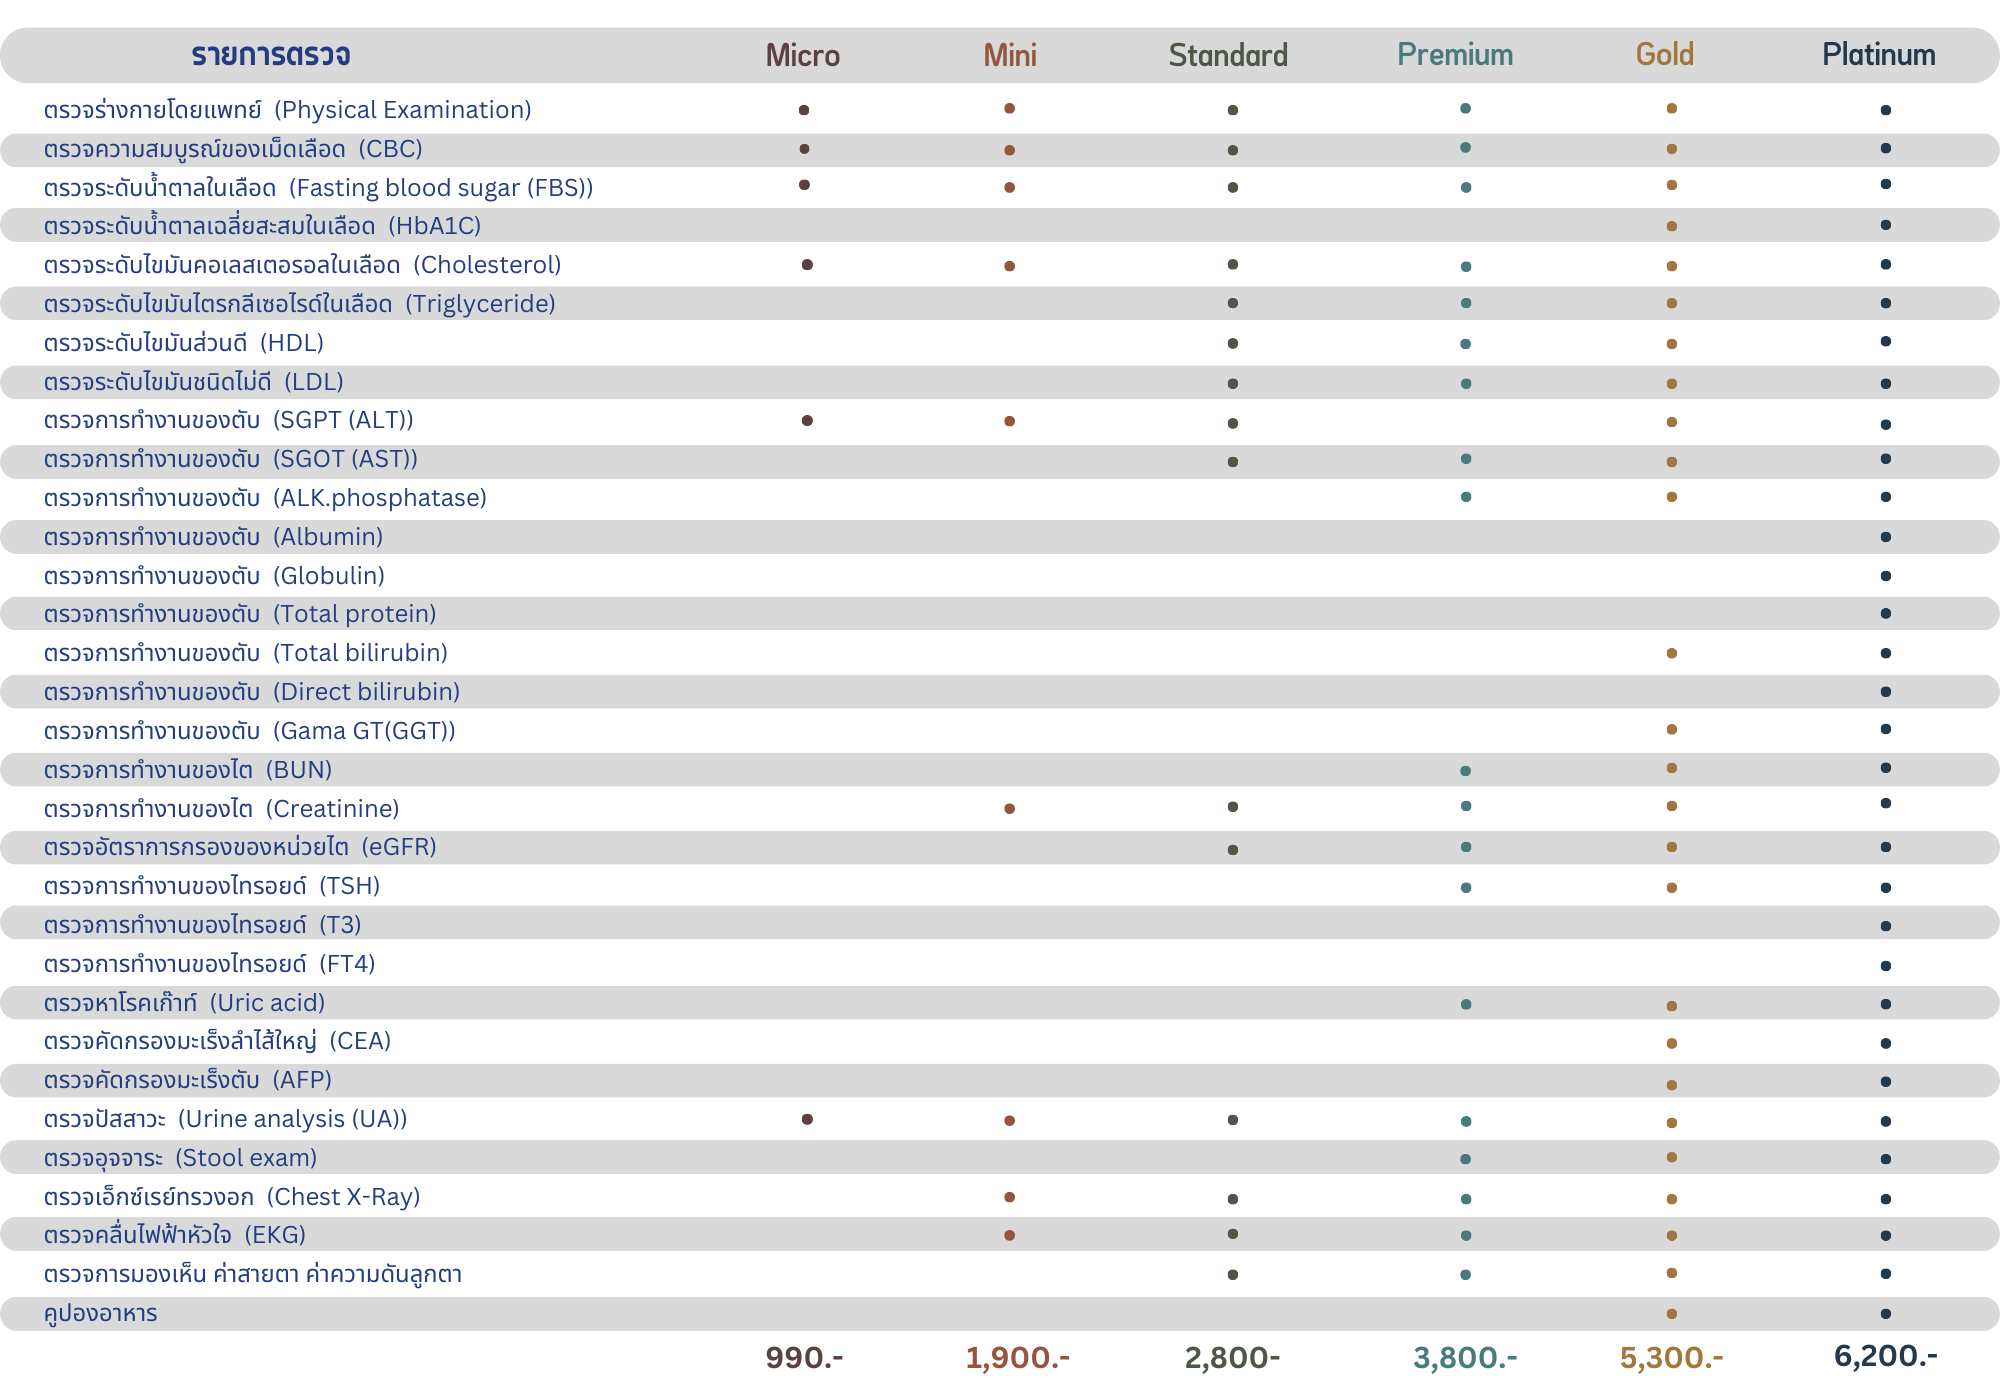Viewport: 2000px width, 1400px height.
Task: Click the 990.- Micro price
Action: pyautogui.click(x=804, y=1357)
